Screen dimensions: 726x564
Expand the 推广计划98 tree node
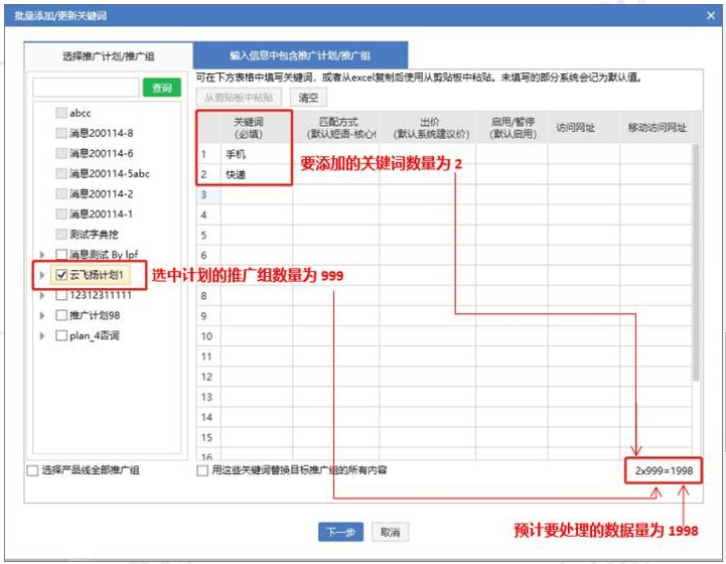pyautogui.click(x=42, y=315)
